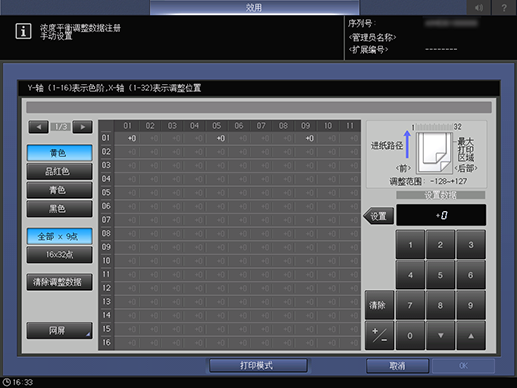517x388 pixels.
Task: Tap keypad digit 2
Action: (x=440, y=245)
